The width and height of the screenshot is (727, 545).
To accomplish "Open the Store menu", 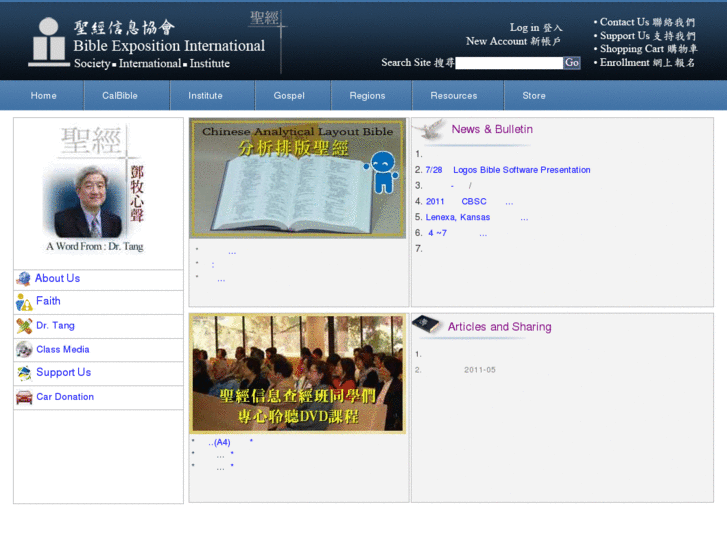I will tap(534, 96).
